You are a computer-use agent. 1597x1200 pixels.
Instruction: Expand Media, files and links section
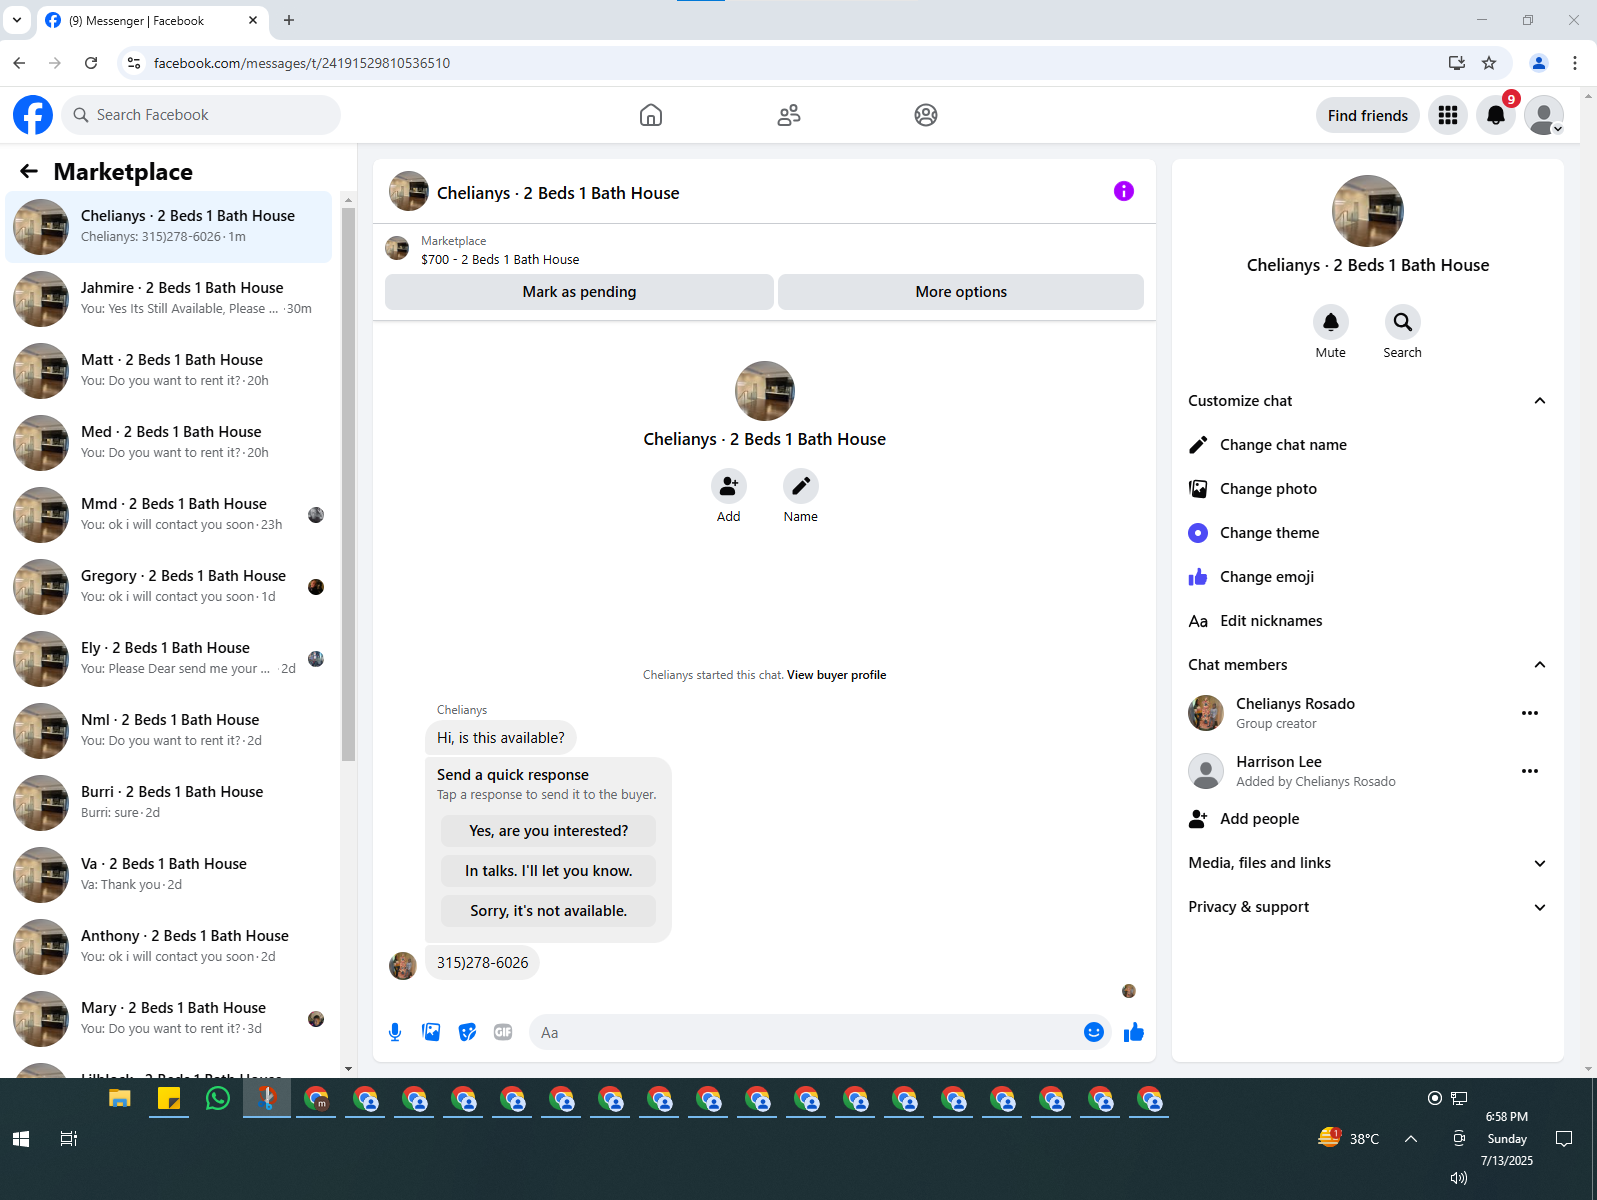click(1540, 863)
